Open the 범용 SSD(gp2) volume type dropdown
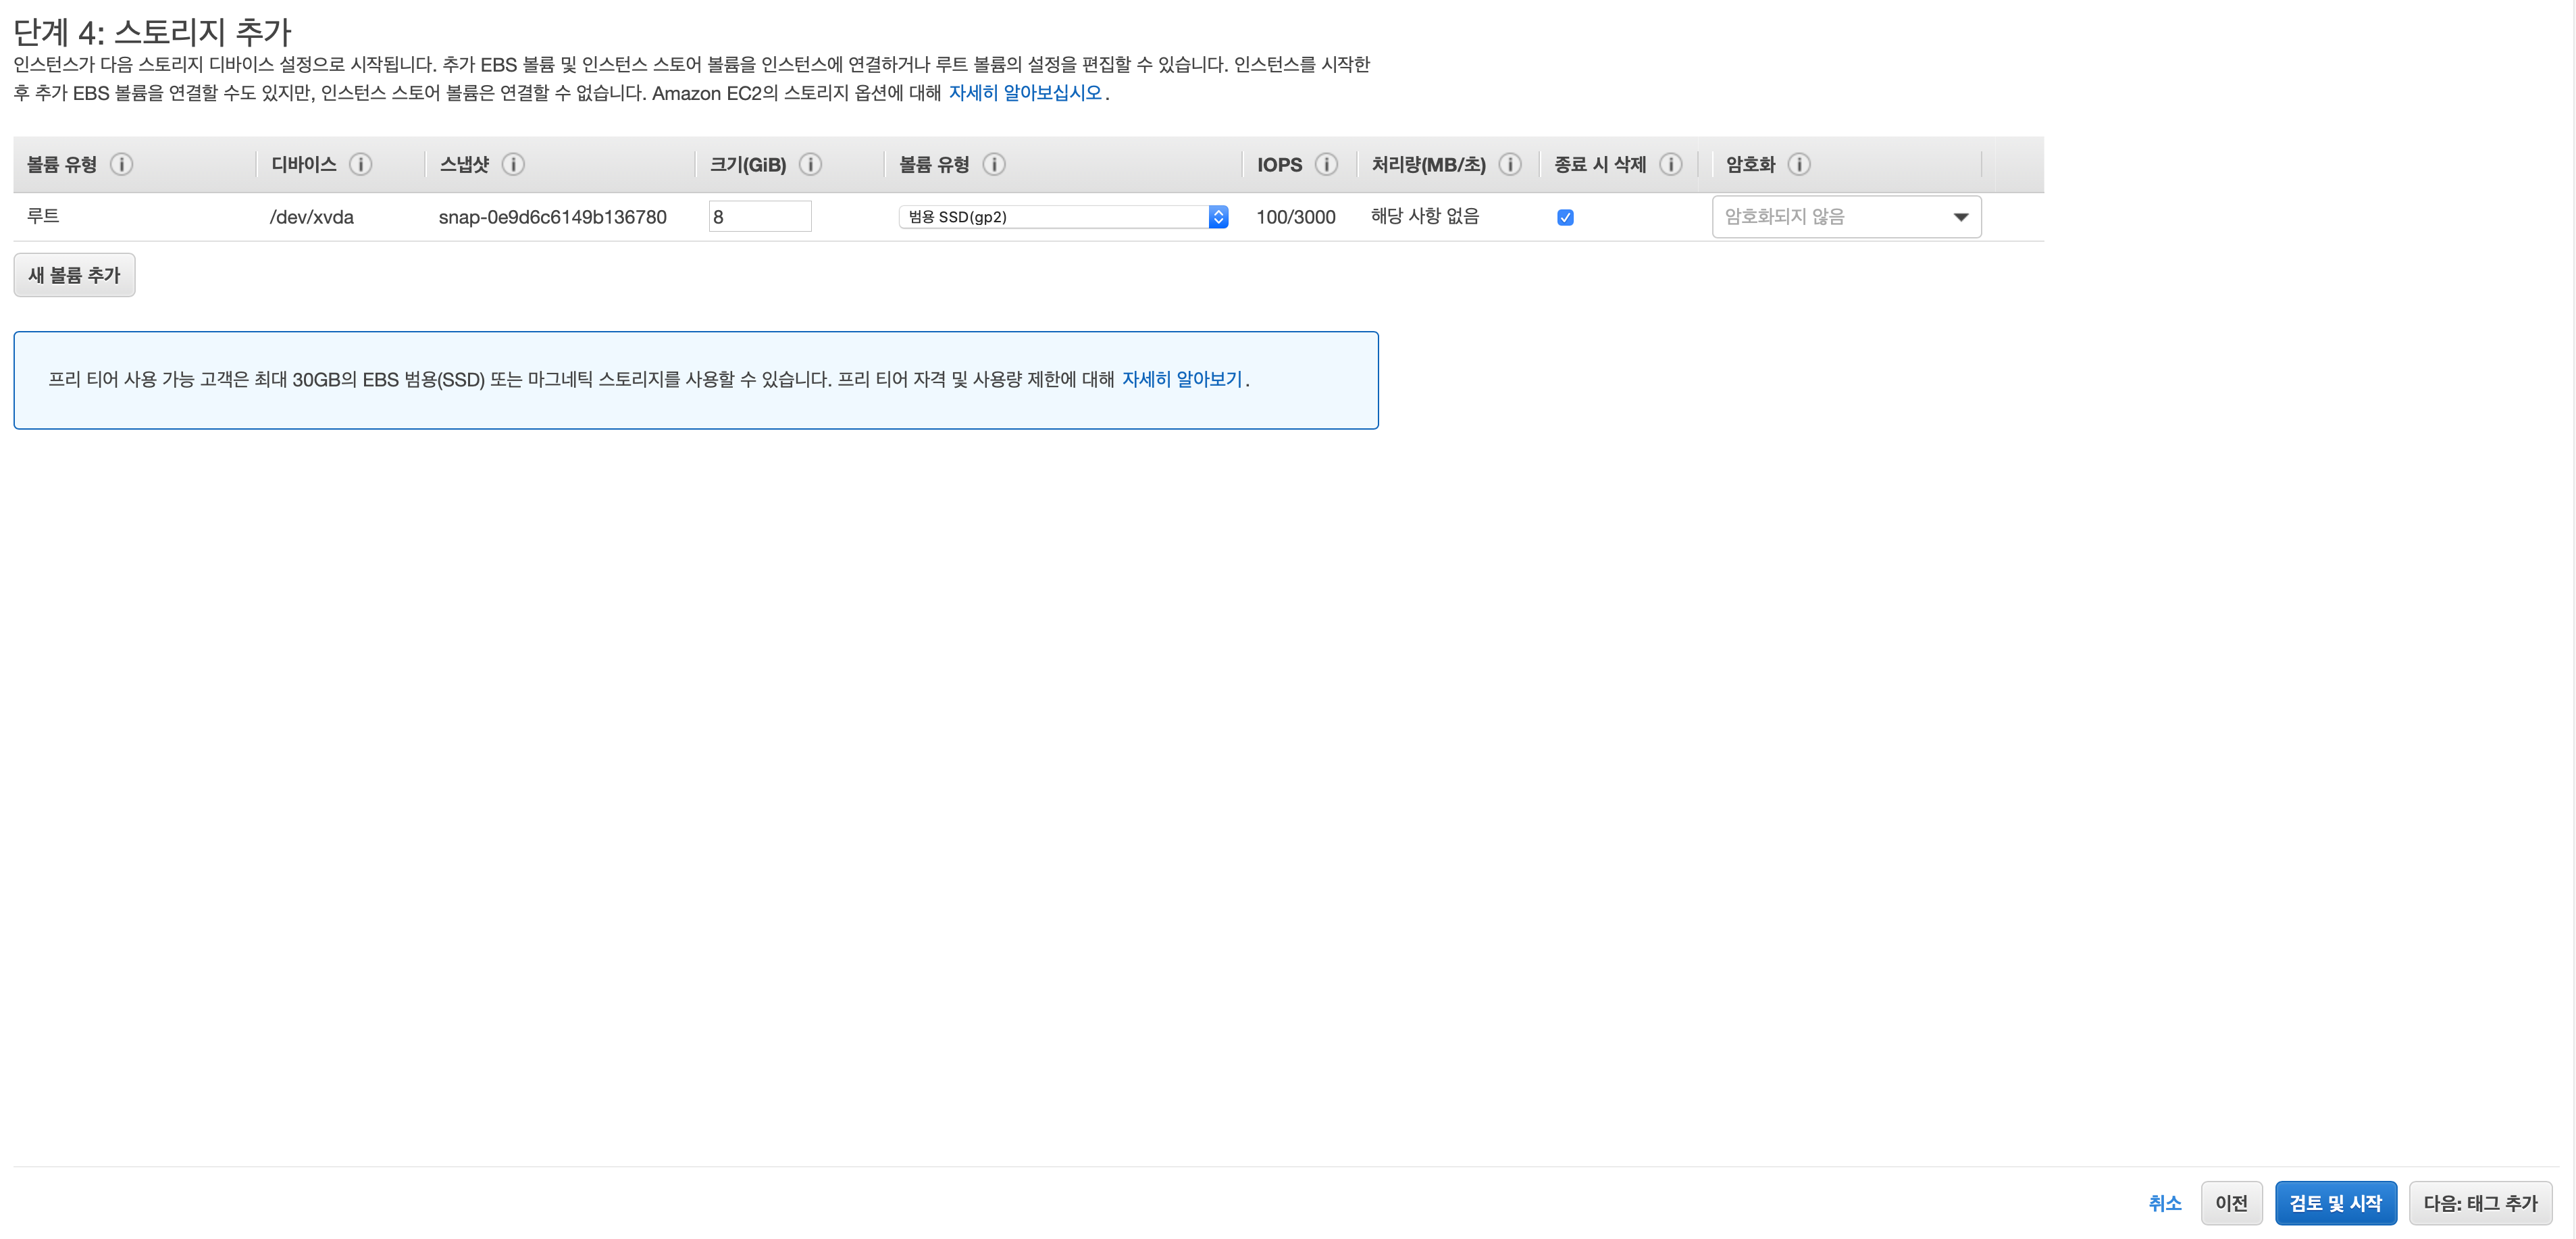 tap(1062, 217)
